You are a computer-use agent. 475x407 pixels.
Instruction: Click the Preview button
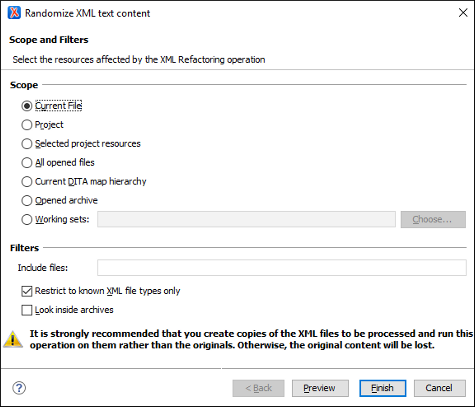pos(320,388)
